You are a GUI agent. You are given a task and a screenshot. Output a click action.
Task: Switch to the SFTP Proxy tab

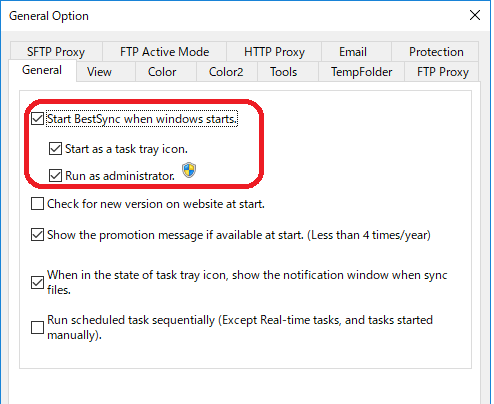(x=56, y=52)
